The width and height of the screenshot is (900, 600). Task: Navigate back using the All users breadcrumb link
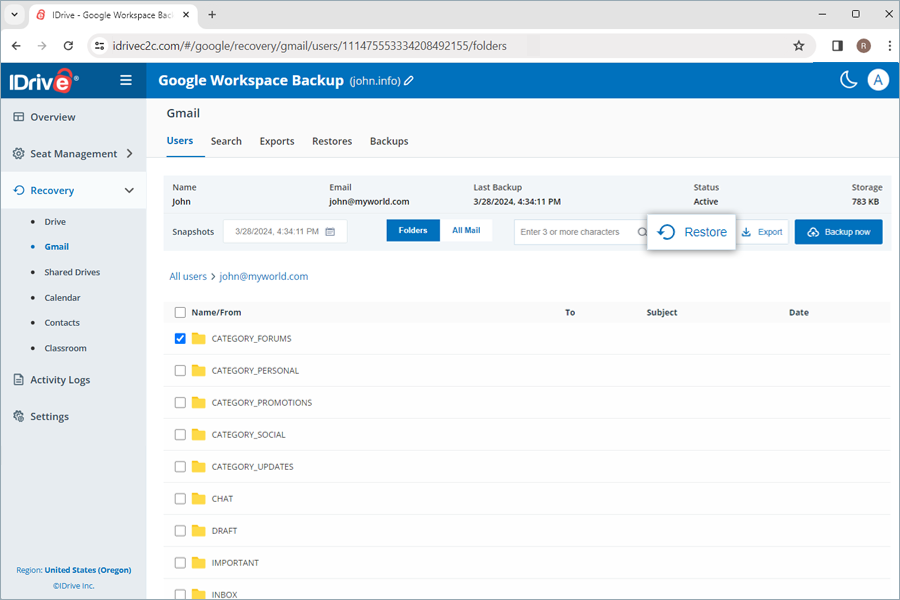click(188, 276)
